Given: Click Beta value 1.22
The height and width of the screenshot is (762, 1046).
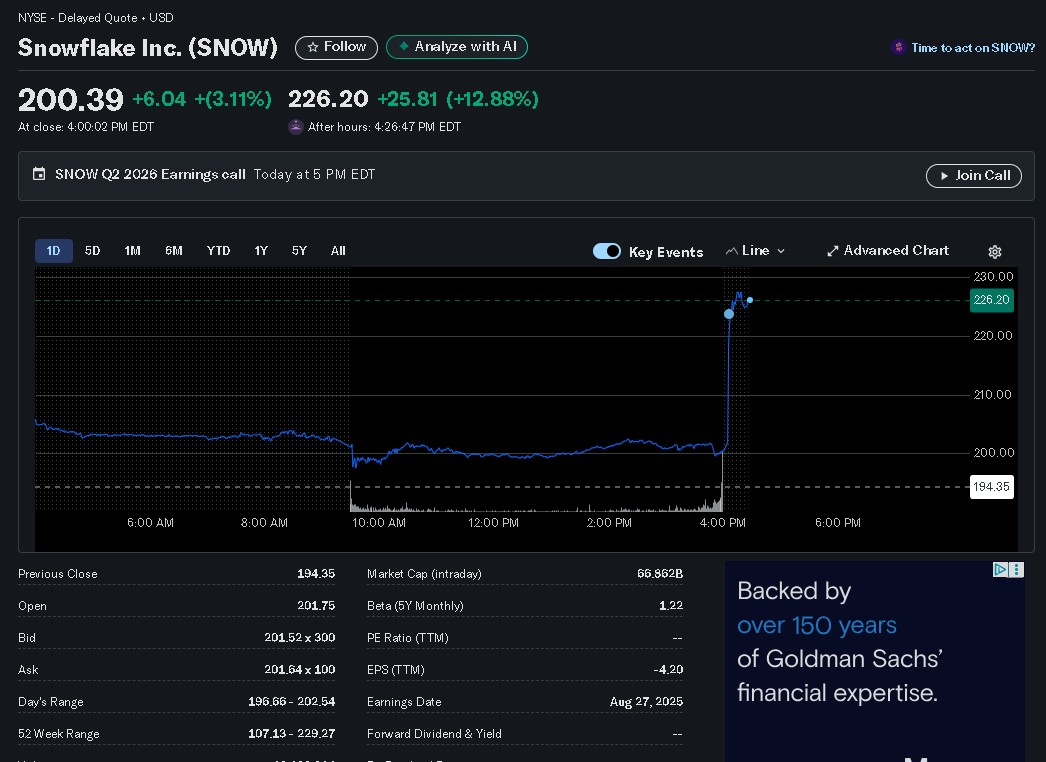Looking at the screenshot, I should [x=671, y=606].
